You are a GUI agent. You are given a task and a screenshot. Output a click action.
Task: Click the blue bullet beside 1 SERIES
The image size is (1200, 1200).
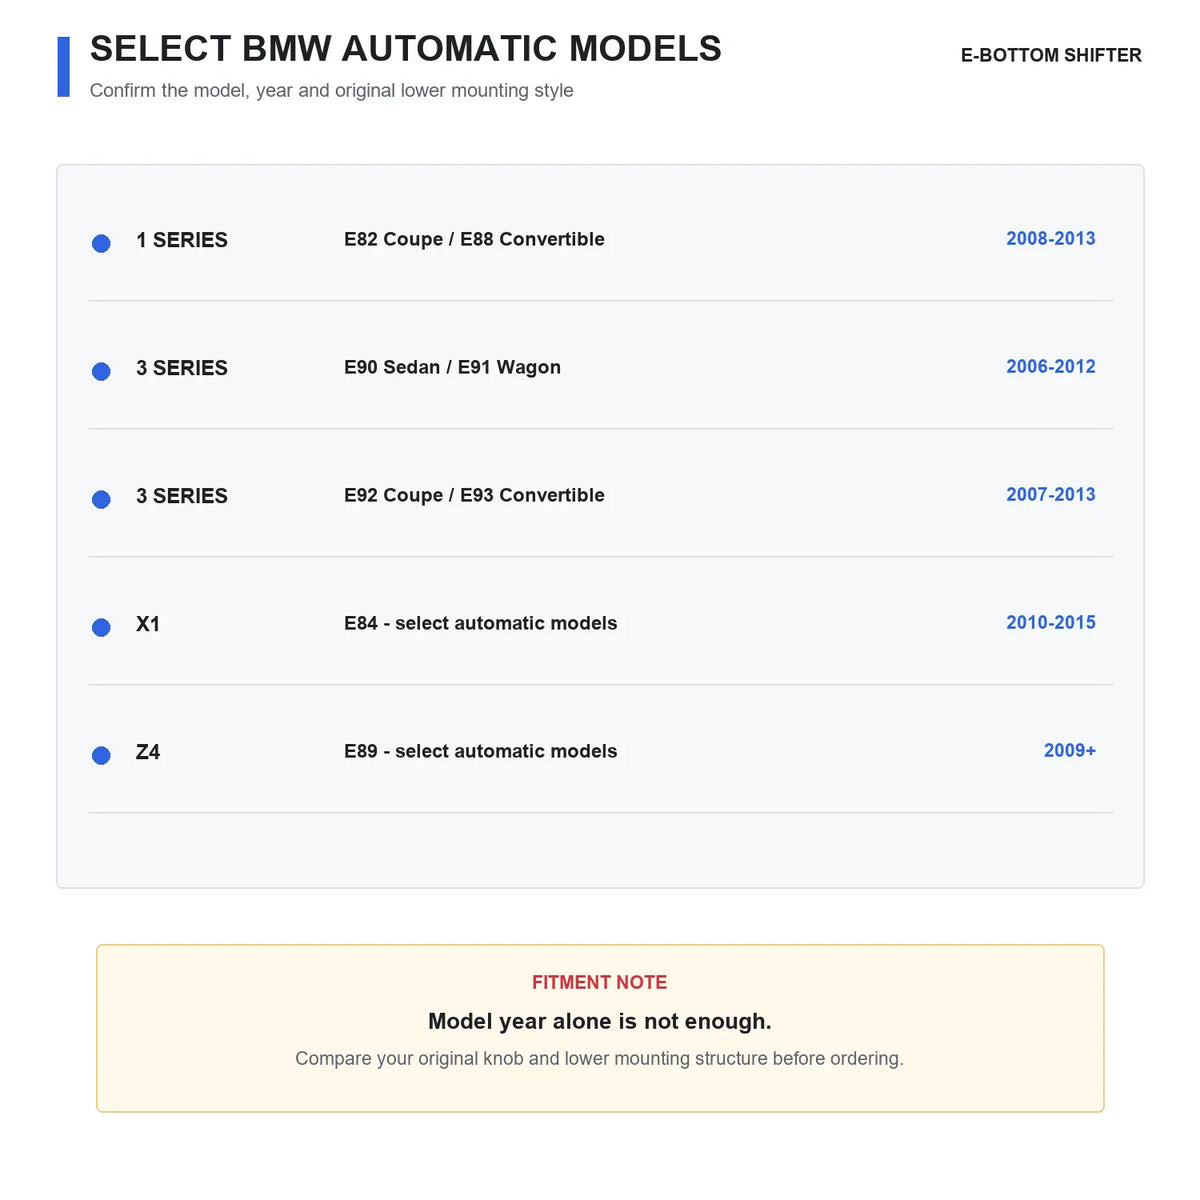pos(101,243)
